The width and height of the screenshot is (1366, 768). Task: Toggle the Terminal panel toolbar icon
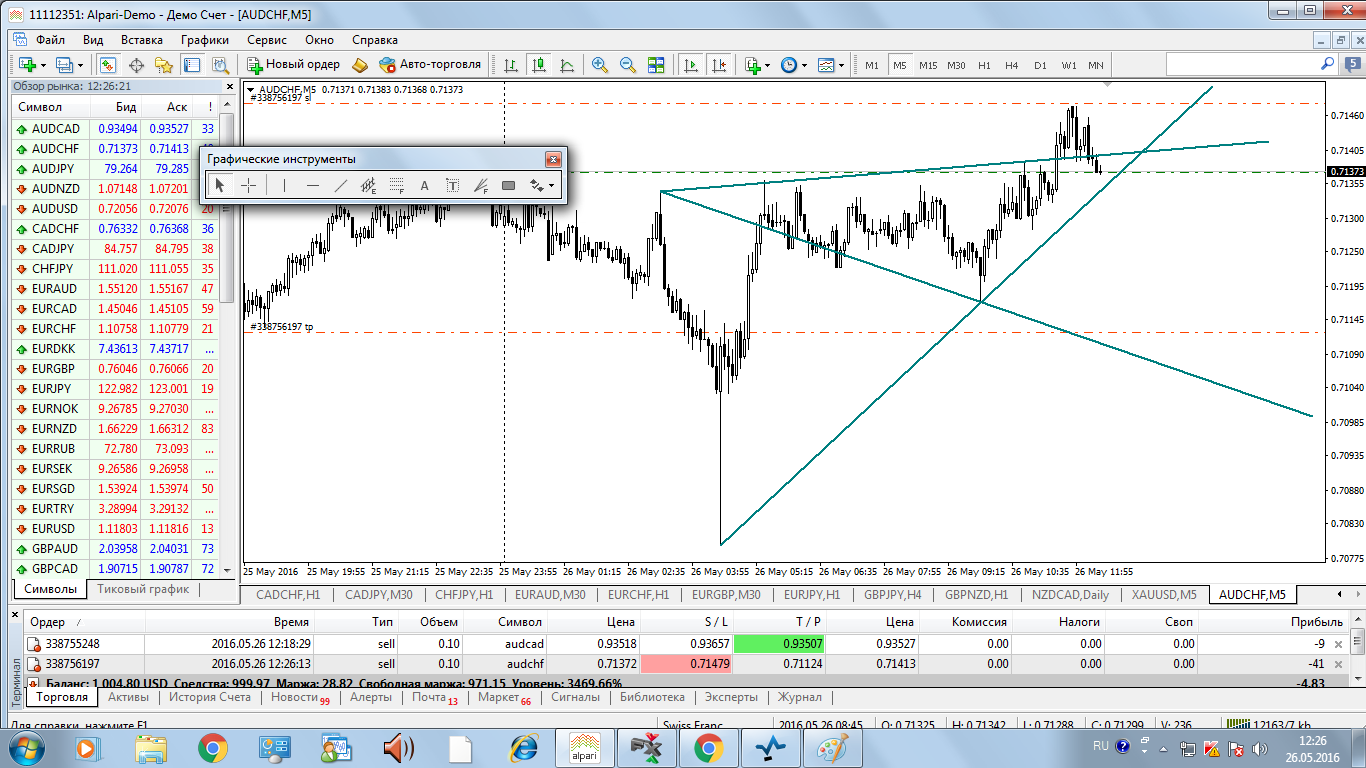(x=192, y=64)
